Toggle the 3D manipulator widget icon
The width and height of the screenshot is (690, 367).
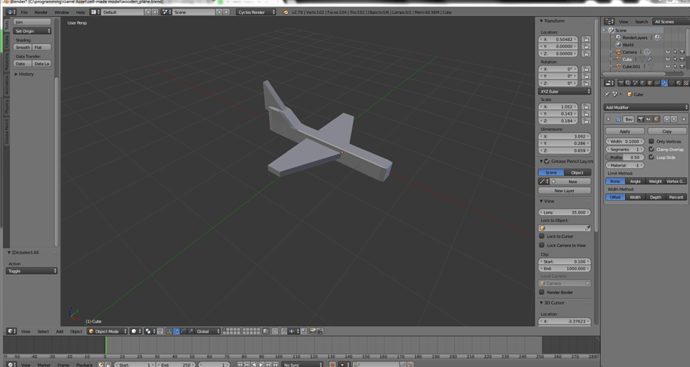pyautogui.click(x=169, y=331)
